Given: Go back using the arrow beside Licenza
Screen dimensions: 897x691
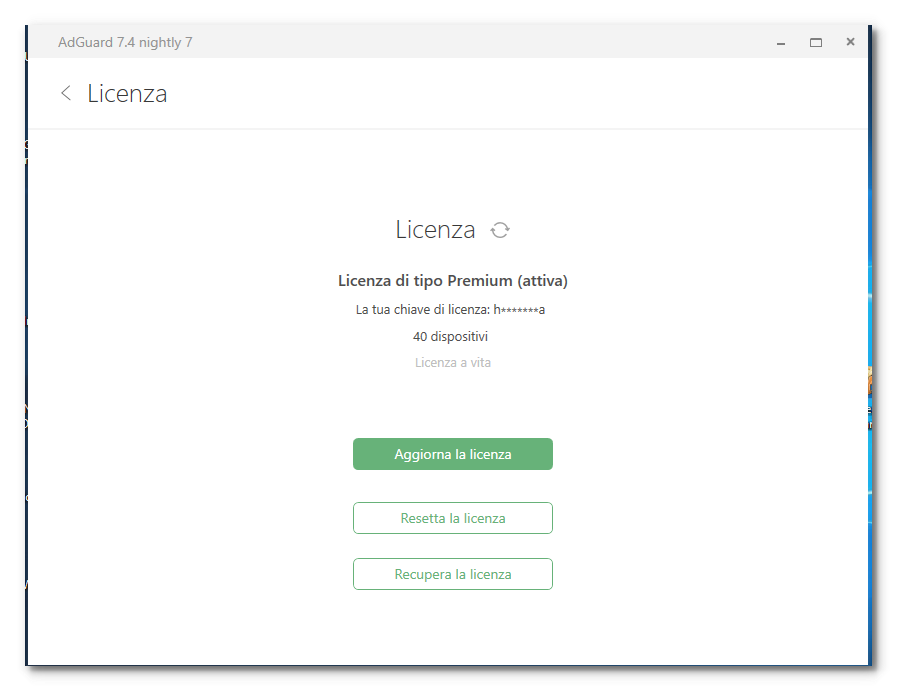Looking at the screenshot, I should click(66, 93).
